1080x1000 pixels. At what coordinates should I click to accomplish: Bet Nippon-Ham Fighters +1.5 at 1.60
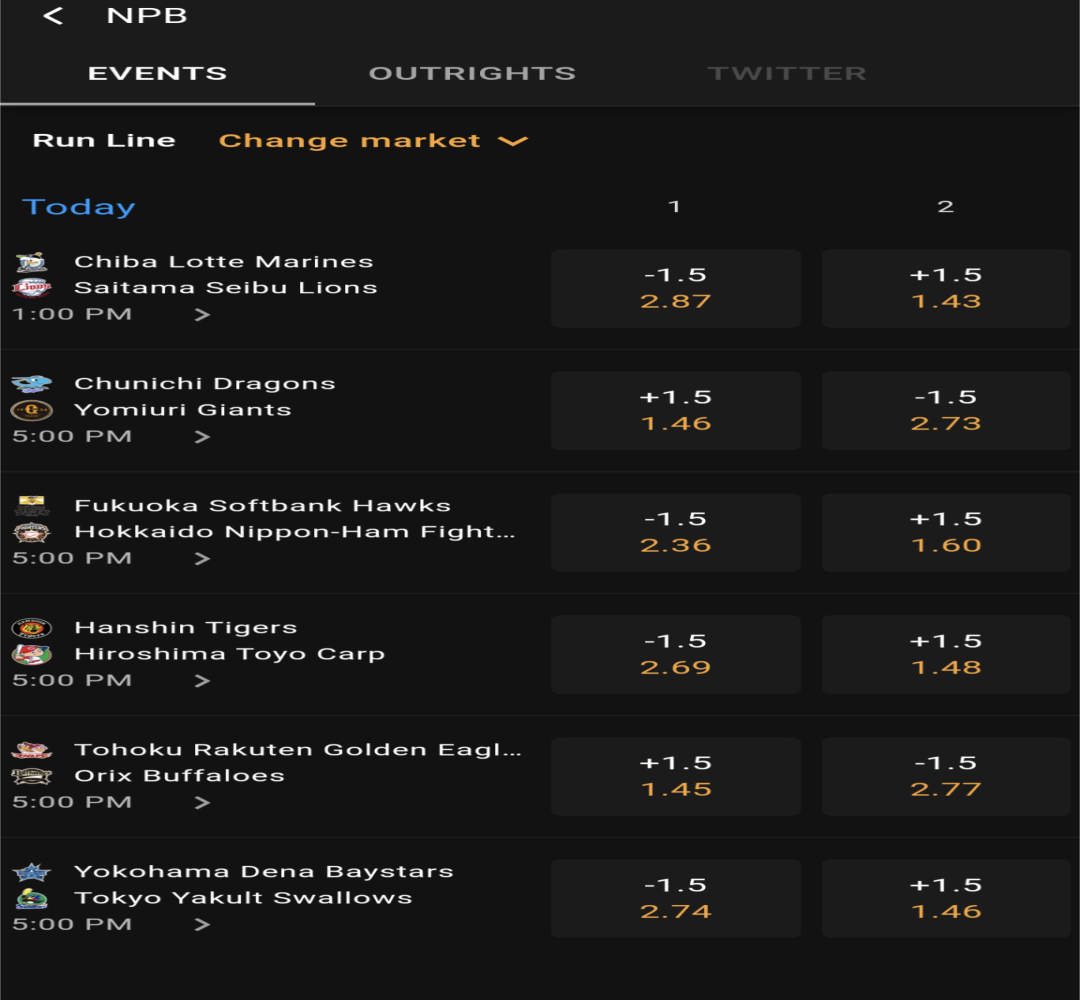click(x=946, y=532)
